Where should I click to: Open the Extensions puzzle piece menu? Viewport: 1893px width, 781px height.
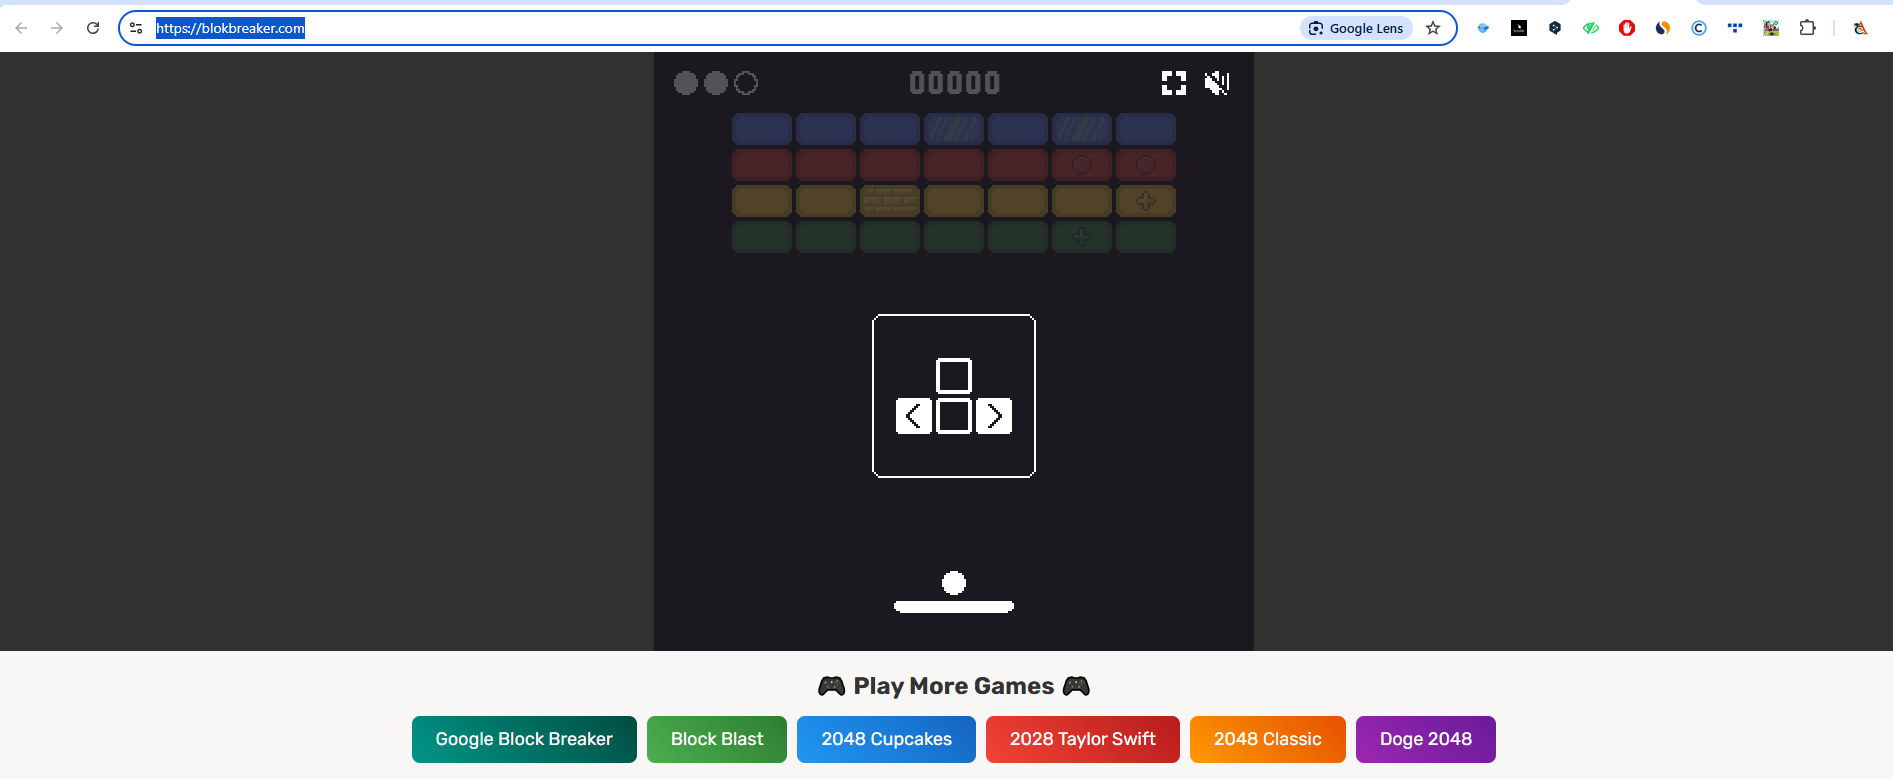[1807, 28]
